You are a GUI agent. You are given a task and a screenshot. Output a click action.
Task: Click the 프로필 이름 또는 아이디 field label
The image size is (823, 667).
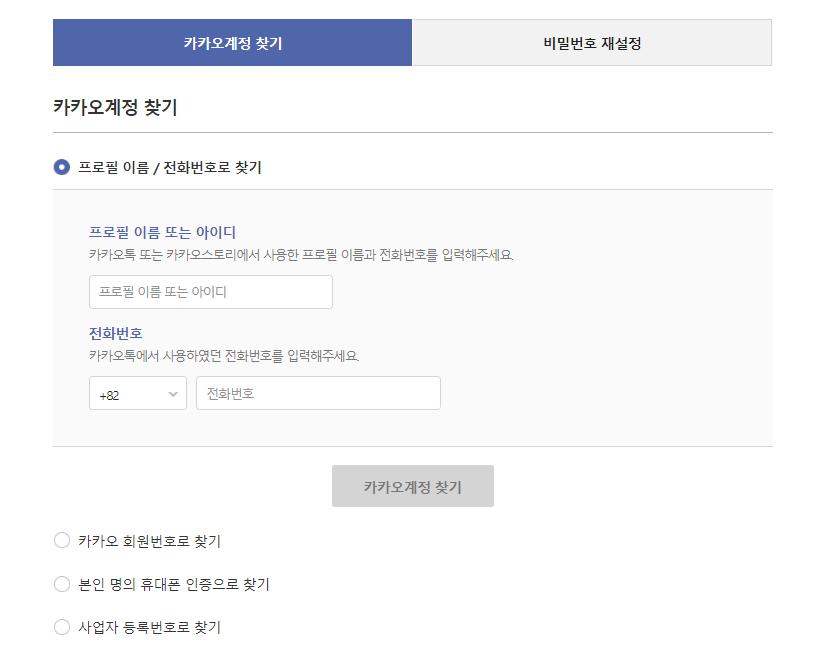click(x=162, y=232)
